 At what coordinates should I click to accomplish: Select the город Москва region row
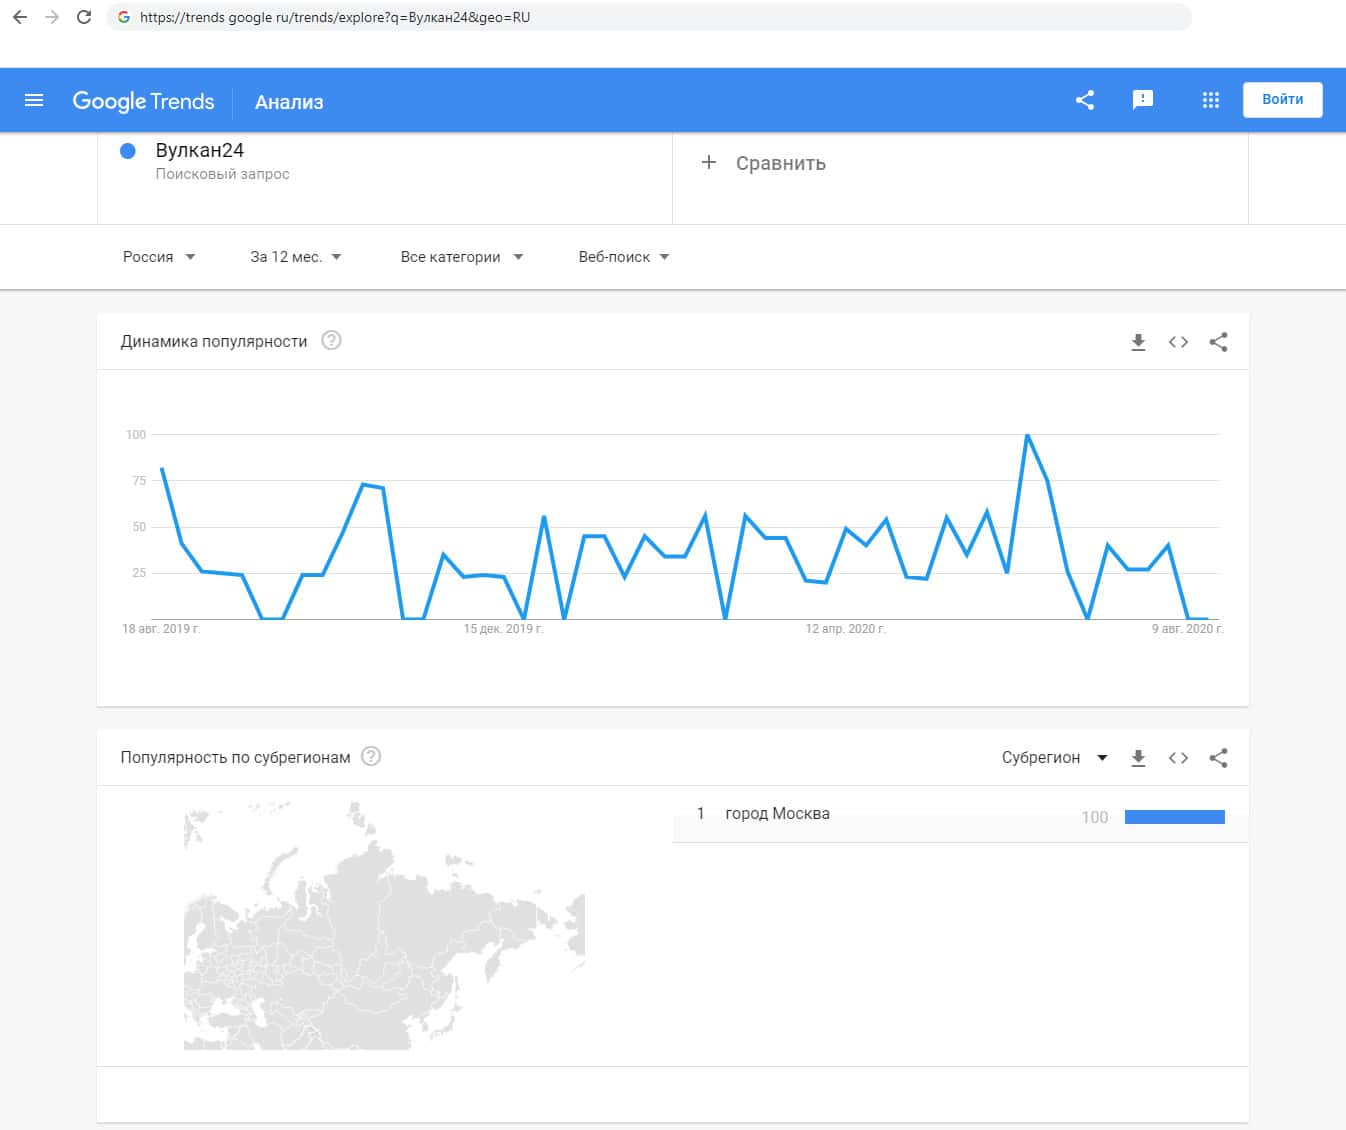click(x=777, y=814)
